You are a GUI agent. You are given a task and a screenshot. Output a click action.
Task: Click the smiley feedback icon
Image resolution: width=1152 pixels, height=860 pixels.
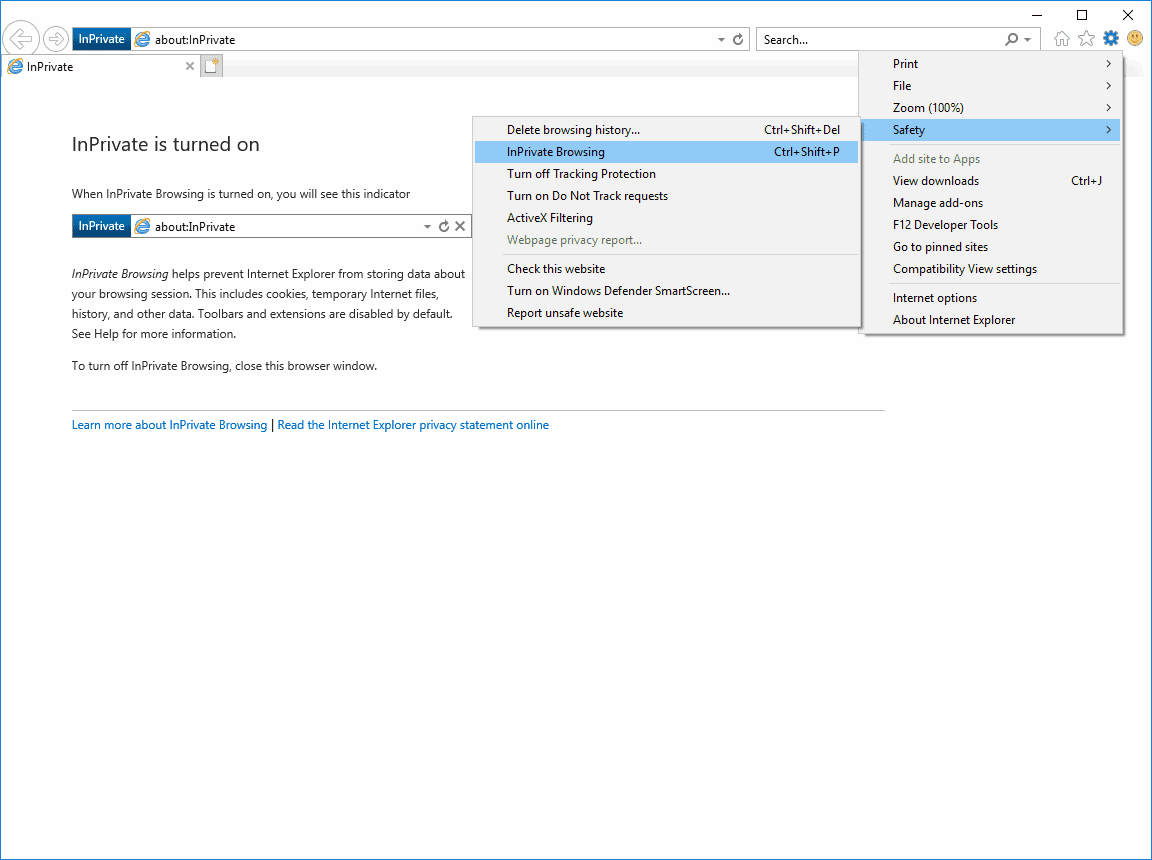click(1135, 37)
